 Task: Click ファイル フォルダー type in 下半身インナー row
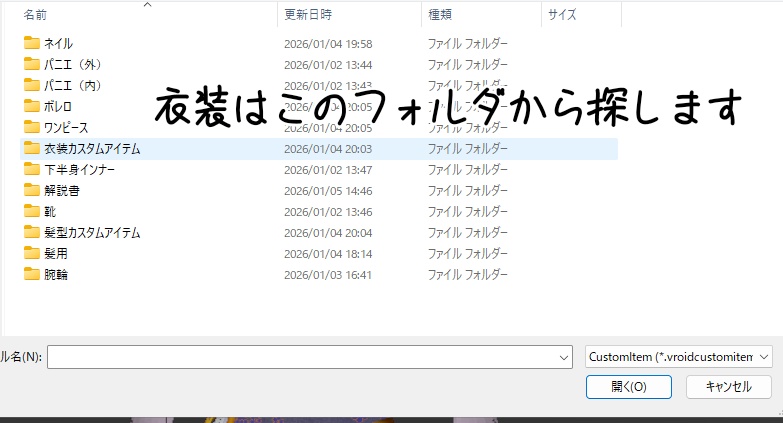(467, 169)
